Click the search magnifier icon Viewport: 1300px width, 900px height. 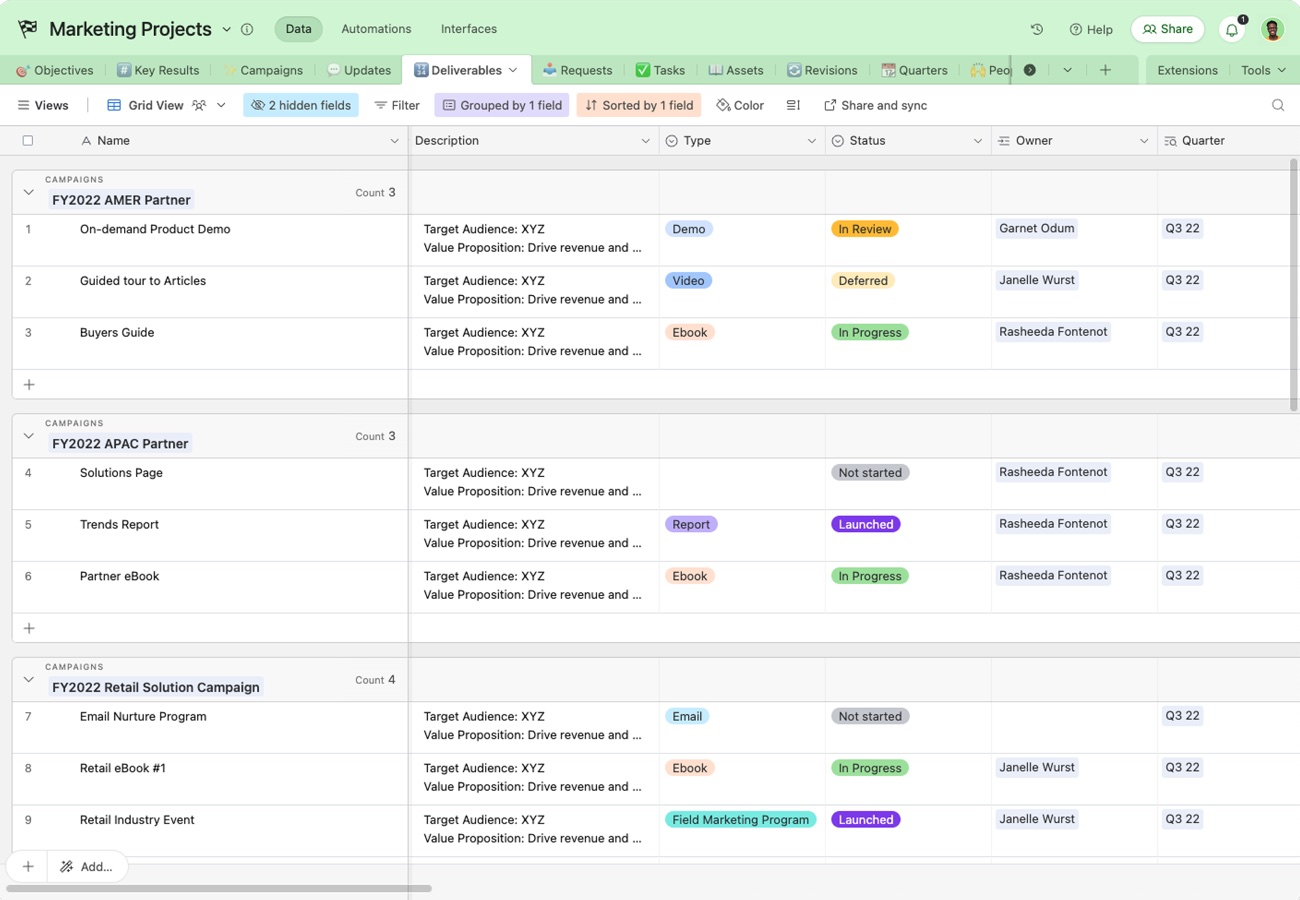point(1278,105)
